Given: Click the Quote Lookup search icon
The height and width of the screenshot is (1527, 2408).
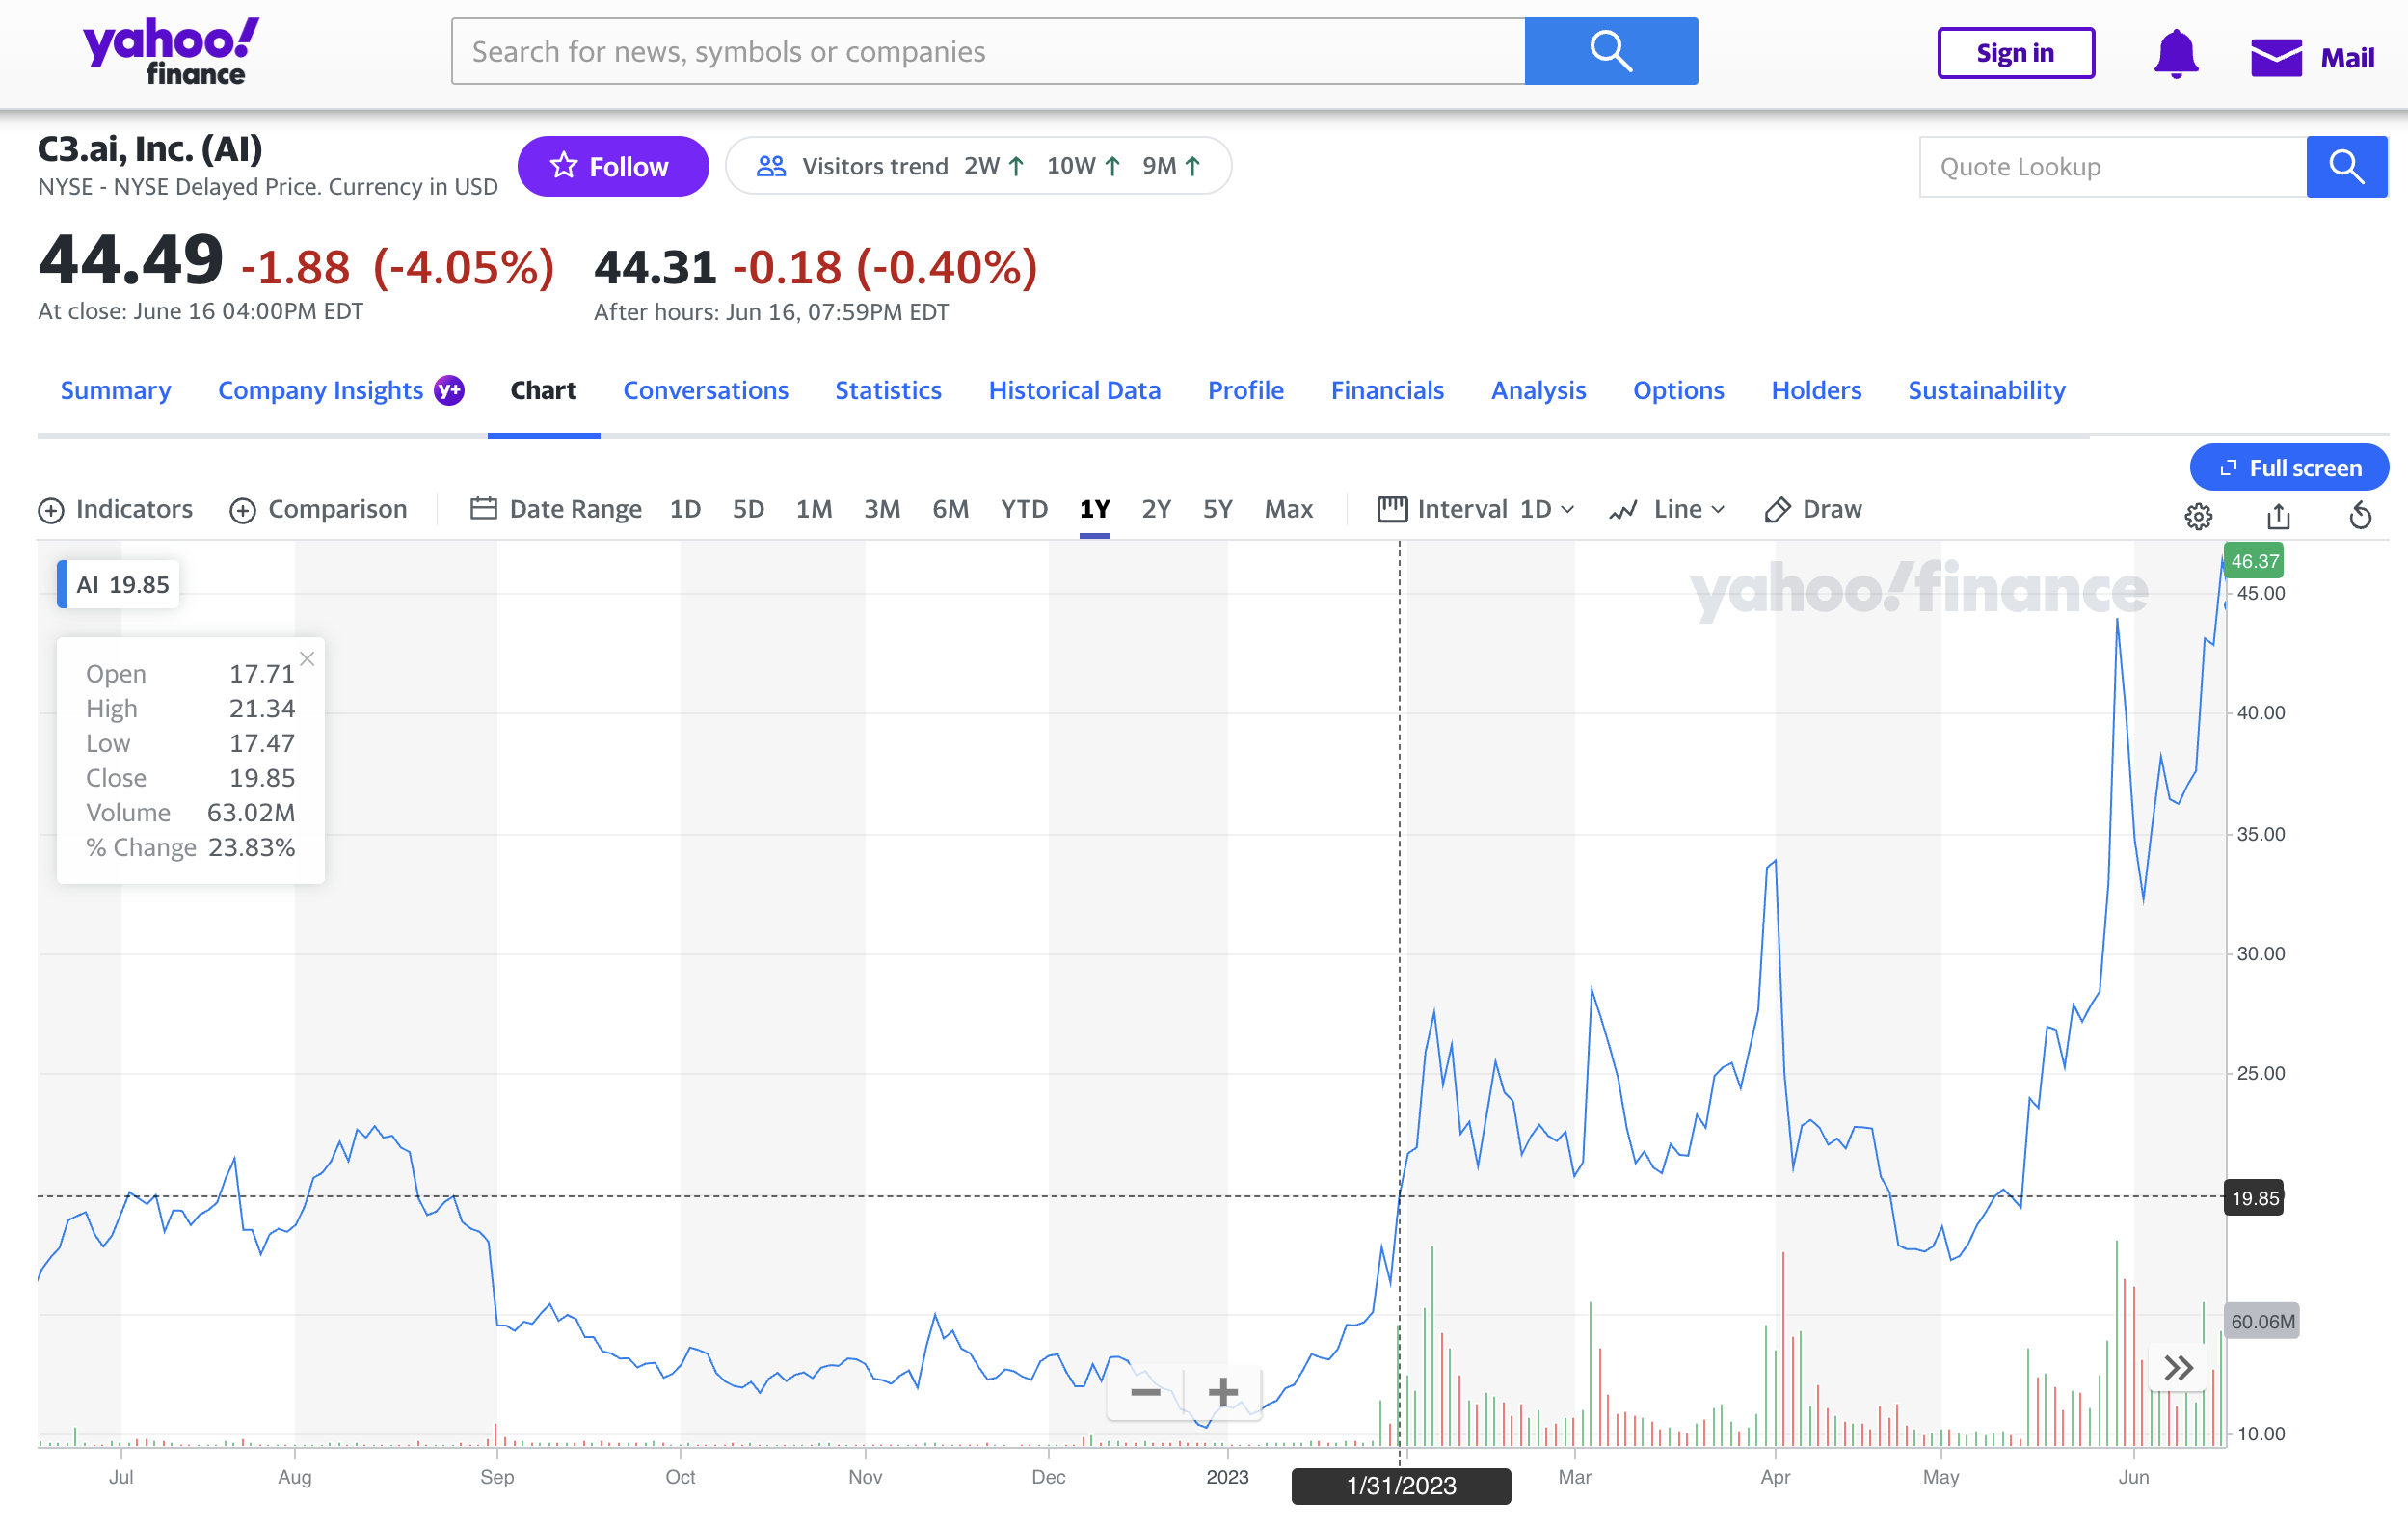Looking at the screenshot, I should pos(2346,167).
